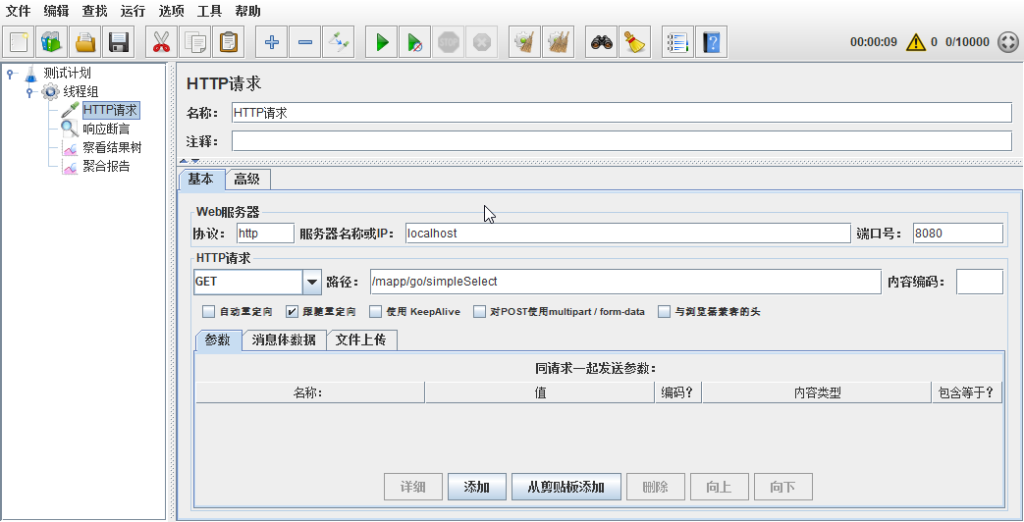Click the yellow warning triangle error indicator

915,42
